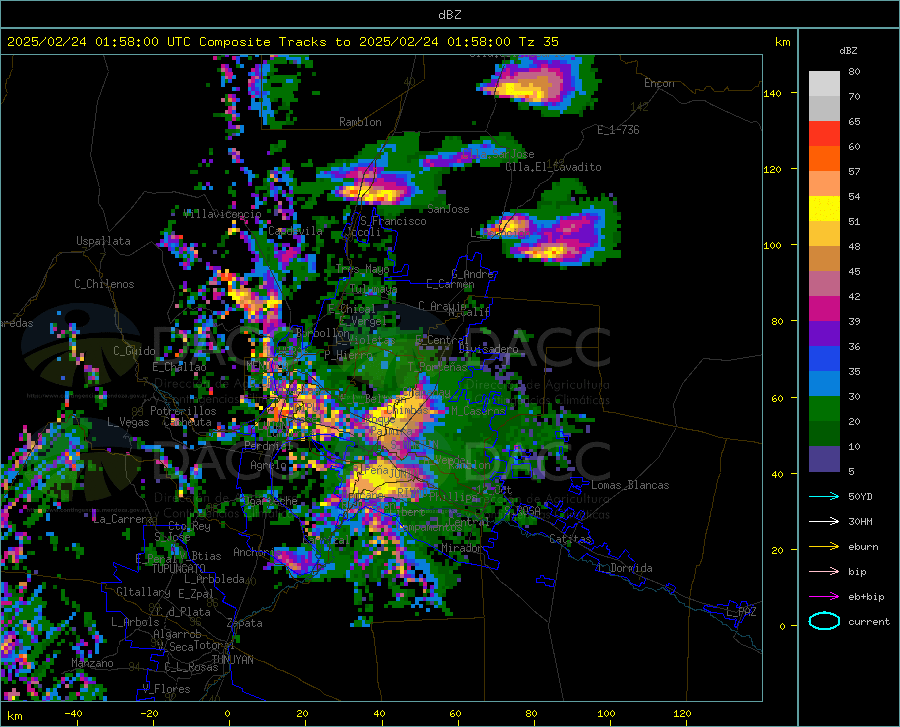Click the Tz 35 threshold text

point(538,42)
